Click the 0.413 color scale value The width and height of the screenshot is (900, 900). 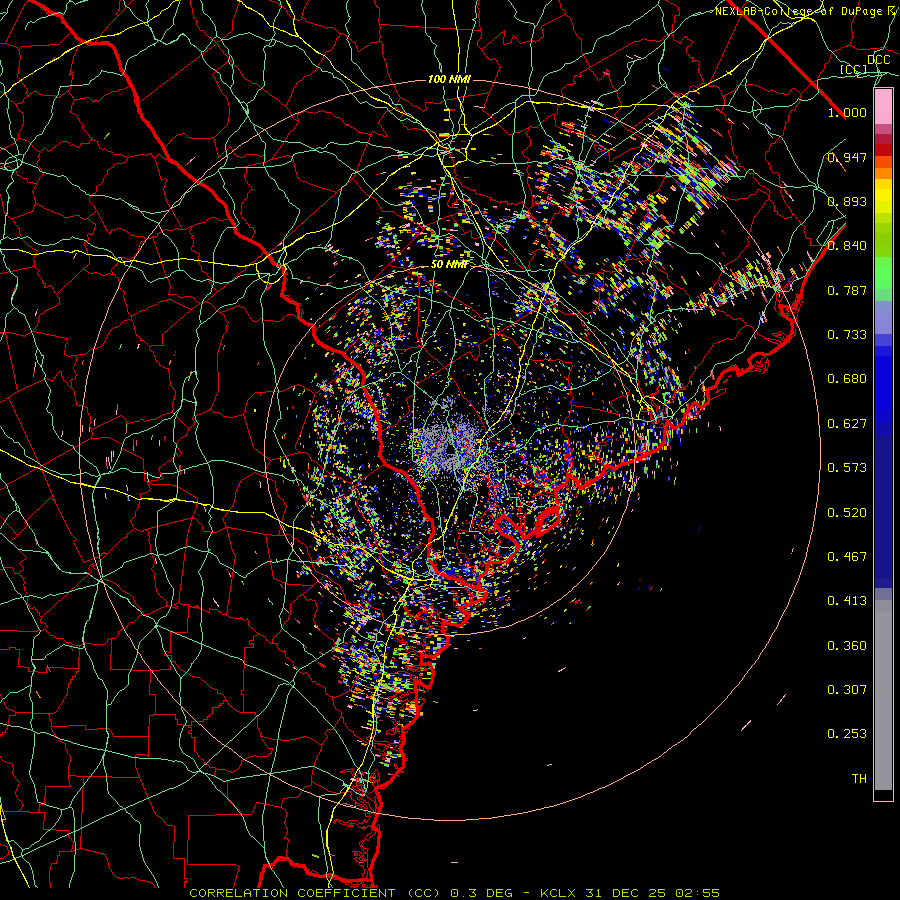847,601
